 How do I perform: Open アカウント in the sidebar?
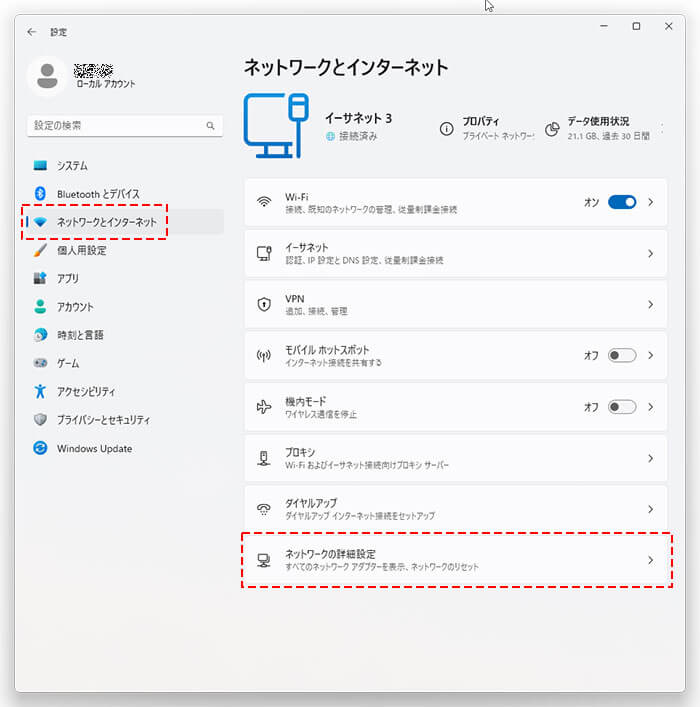tap(125, 307)
